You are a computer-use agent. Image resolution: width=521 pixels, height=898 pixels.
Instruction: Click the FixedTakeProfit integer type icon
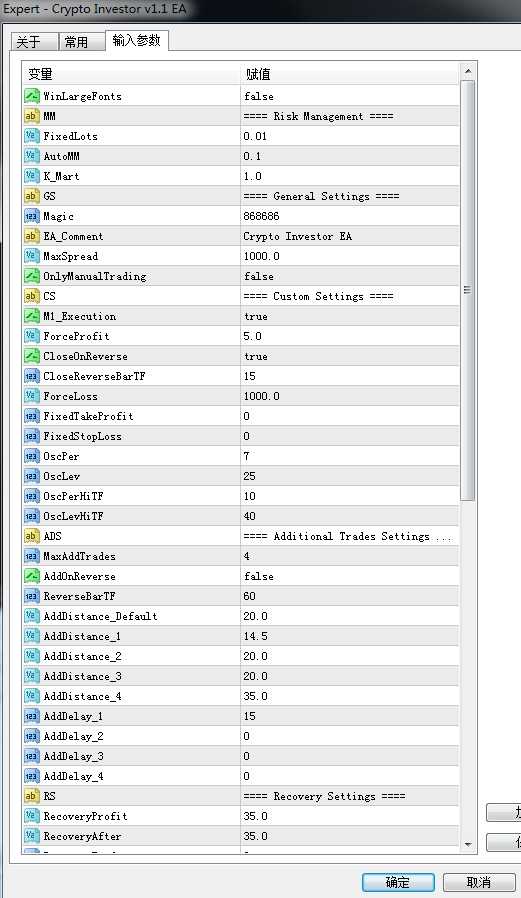pos(31,416)
